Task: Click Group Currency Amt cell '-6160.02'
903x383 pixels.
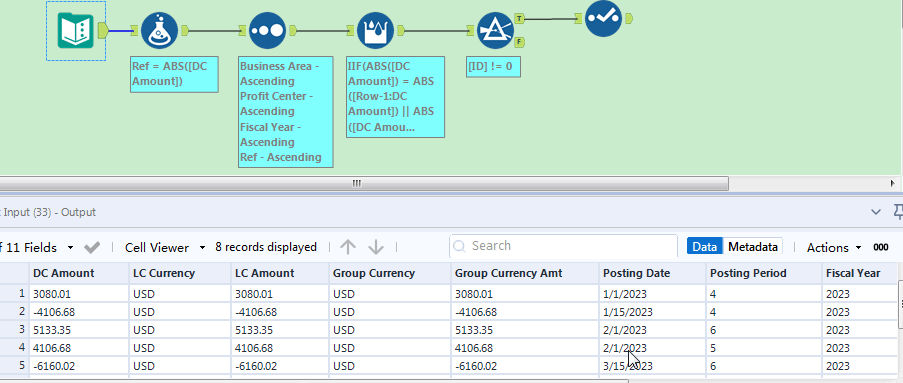Action: pos(525,366)
